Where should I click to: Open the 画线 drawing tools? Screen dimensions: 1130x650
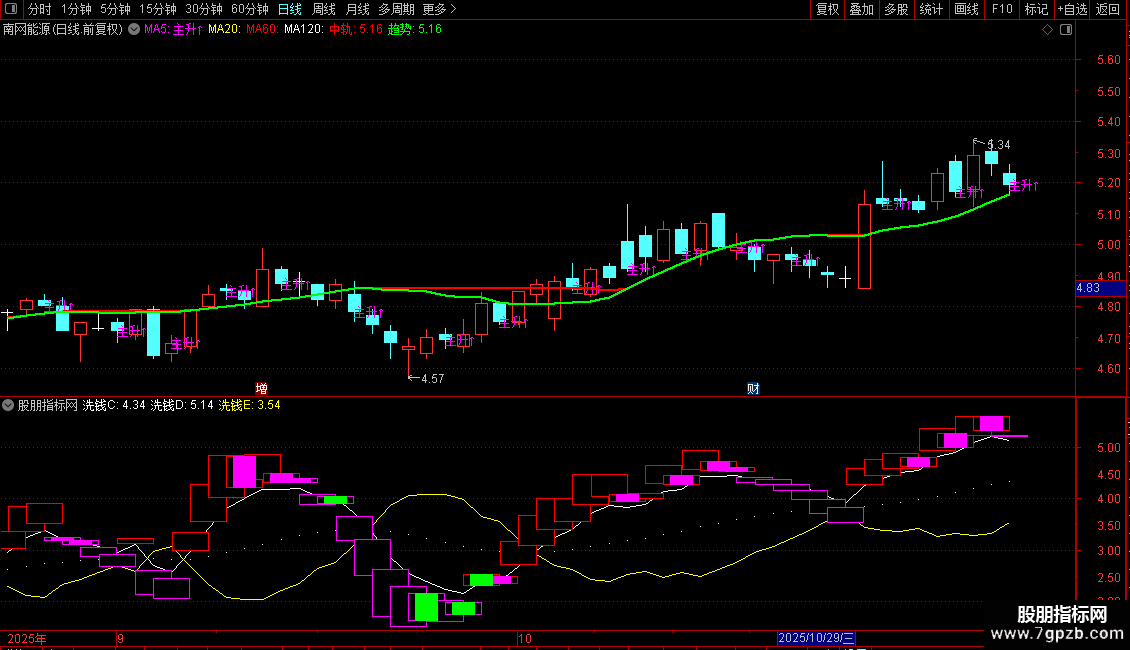coord(966,9)
